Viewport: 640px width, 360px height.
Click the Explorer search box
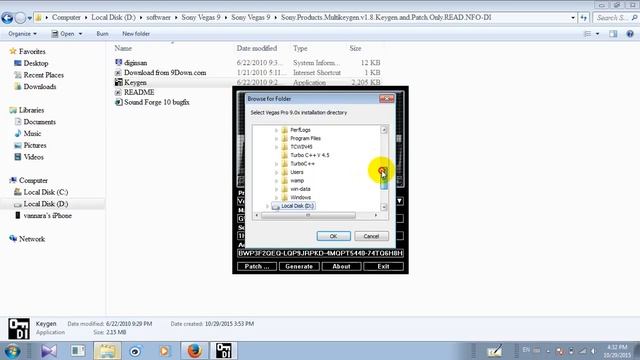(615, 18)
